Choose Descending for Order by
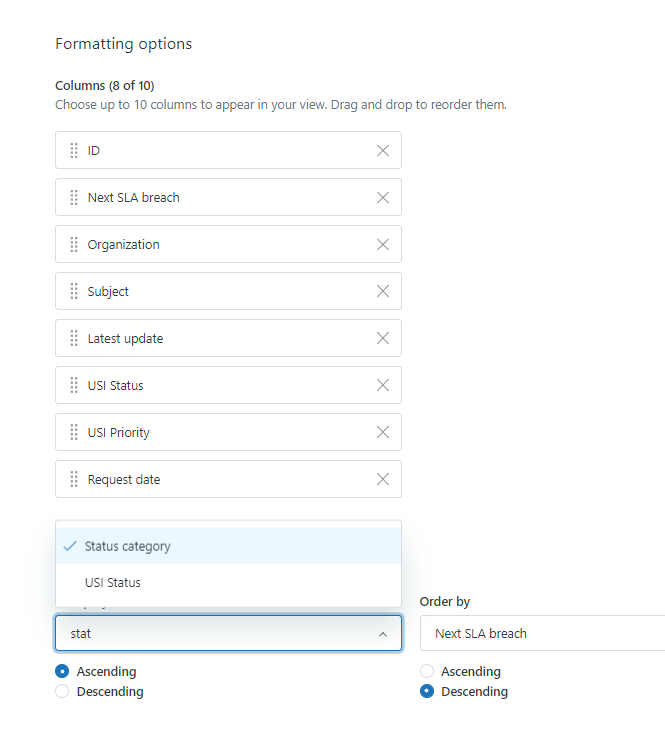Screen dimensions: 665x746 (428, 692)
